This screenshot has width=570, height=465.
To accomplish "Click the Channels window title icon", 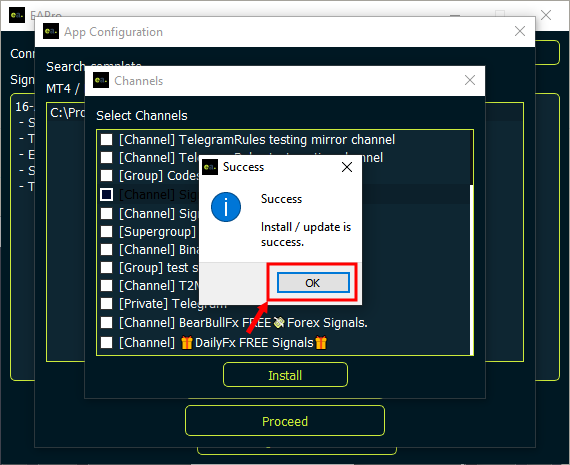I will click(x=101, y=80).
